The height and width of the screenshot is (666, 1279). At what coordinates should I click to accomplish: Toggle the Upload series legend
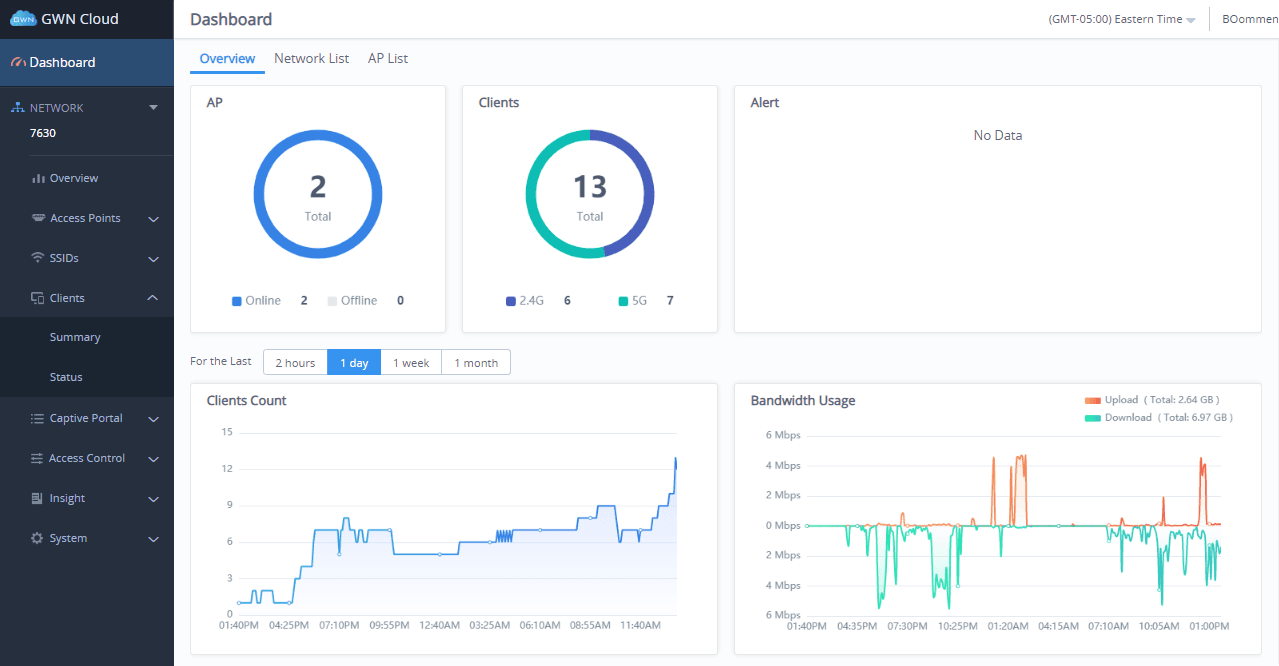(1152, 400)
